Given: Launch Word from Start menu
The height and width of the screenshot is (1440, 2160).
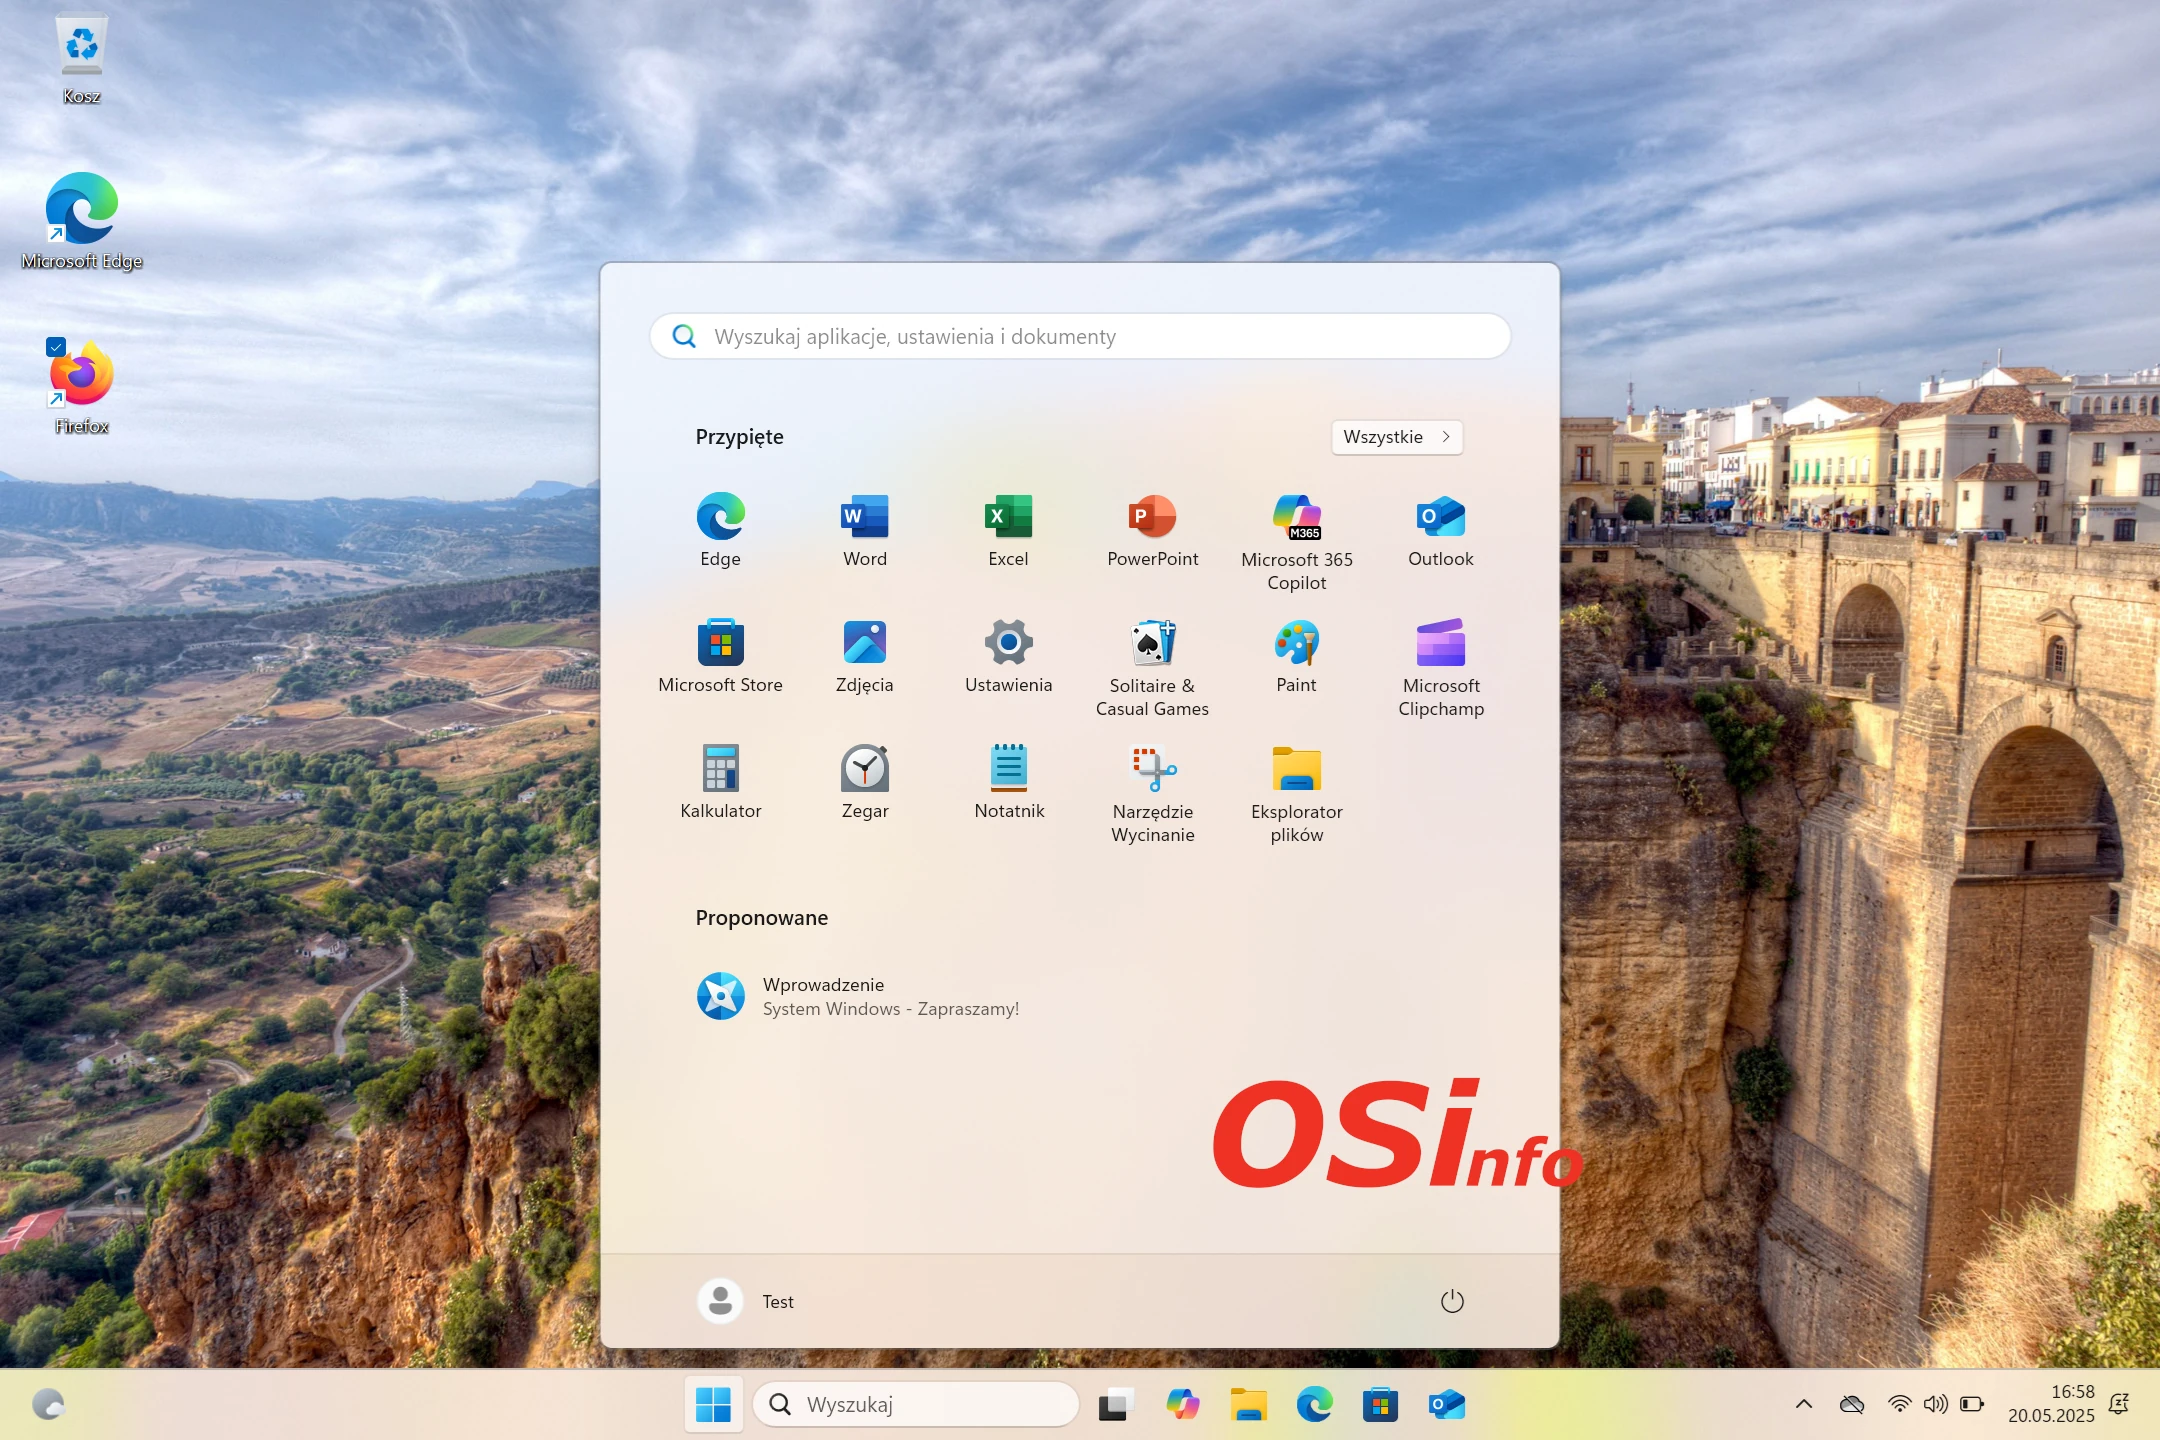Looking at the screenshot, I should pyautogui.click(x=864, y=530).
